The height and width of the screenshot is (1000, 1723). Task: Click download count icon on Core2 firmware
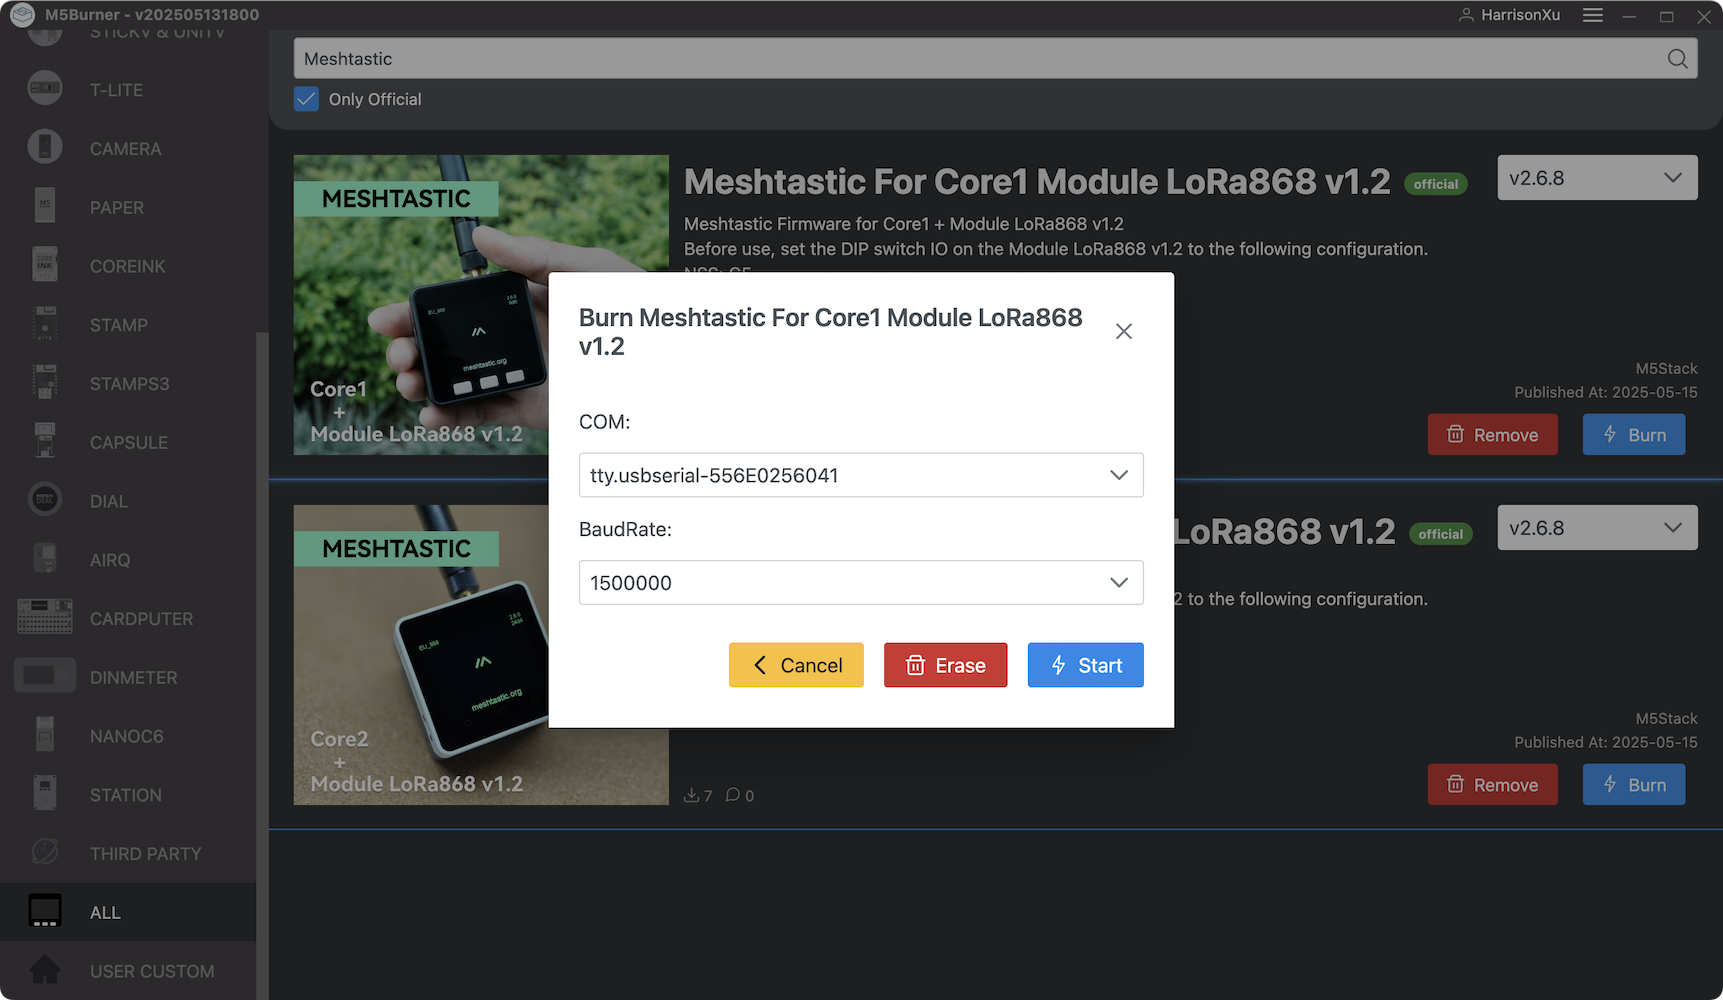(x=691, y=795)
